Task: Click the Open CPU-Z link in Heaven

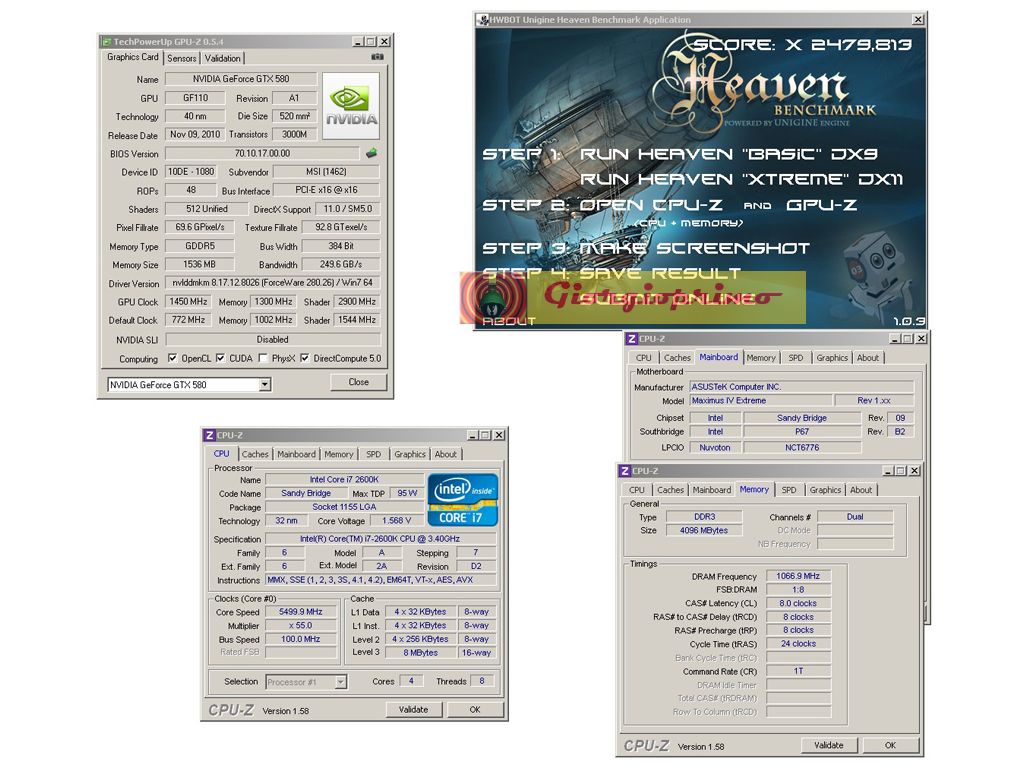Action: [x=651, y=205]
